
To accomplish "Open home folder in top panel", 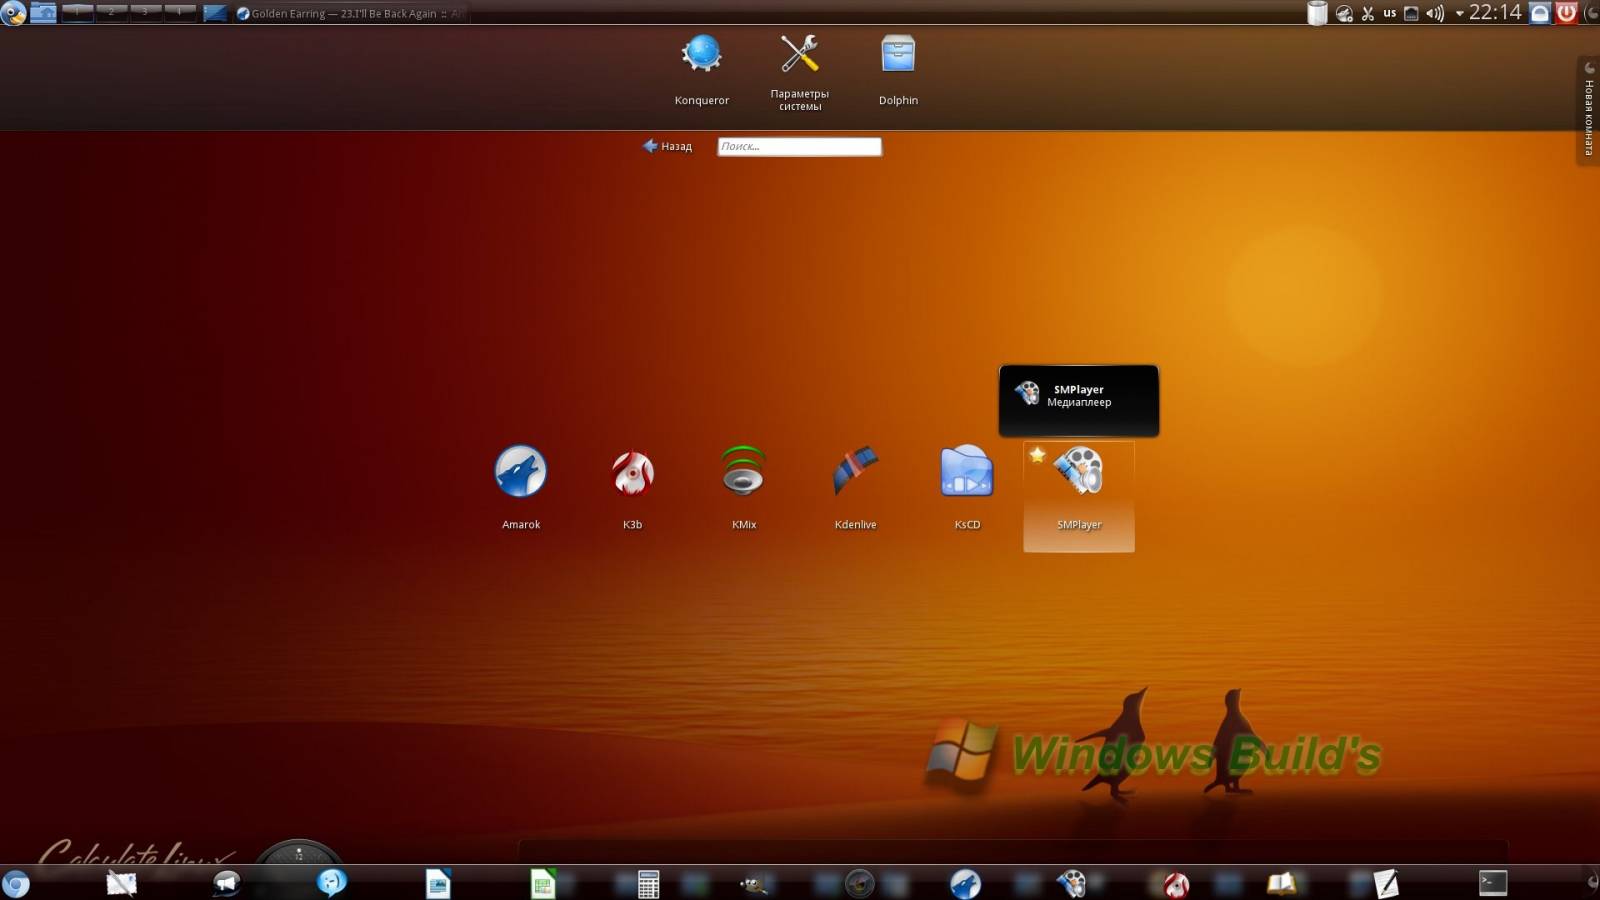I will point(43,13).
